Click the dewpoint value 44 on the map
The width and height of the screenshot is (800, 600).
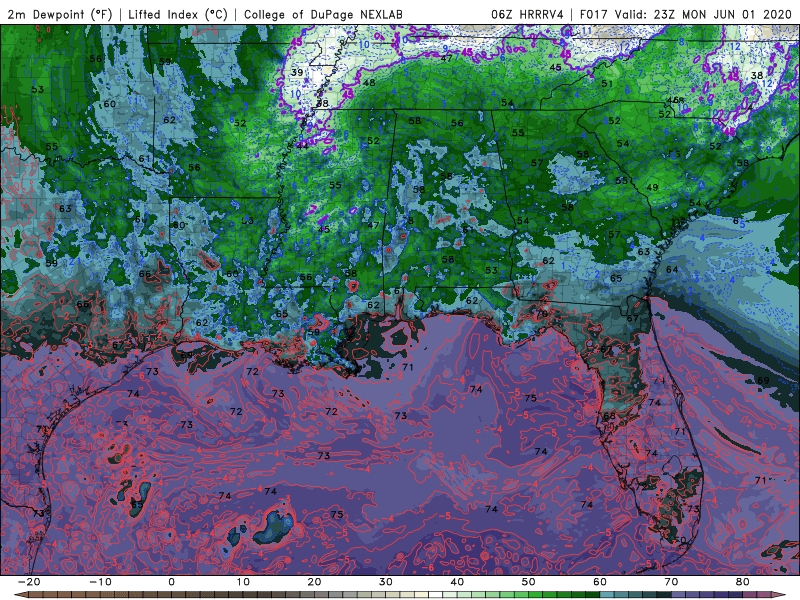tap(303, 145)
